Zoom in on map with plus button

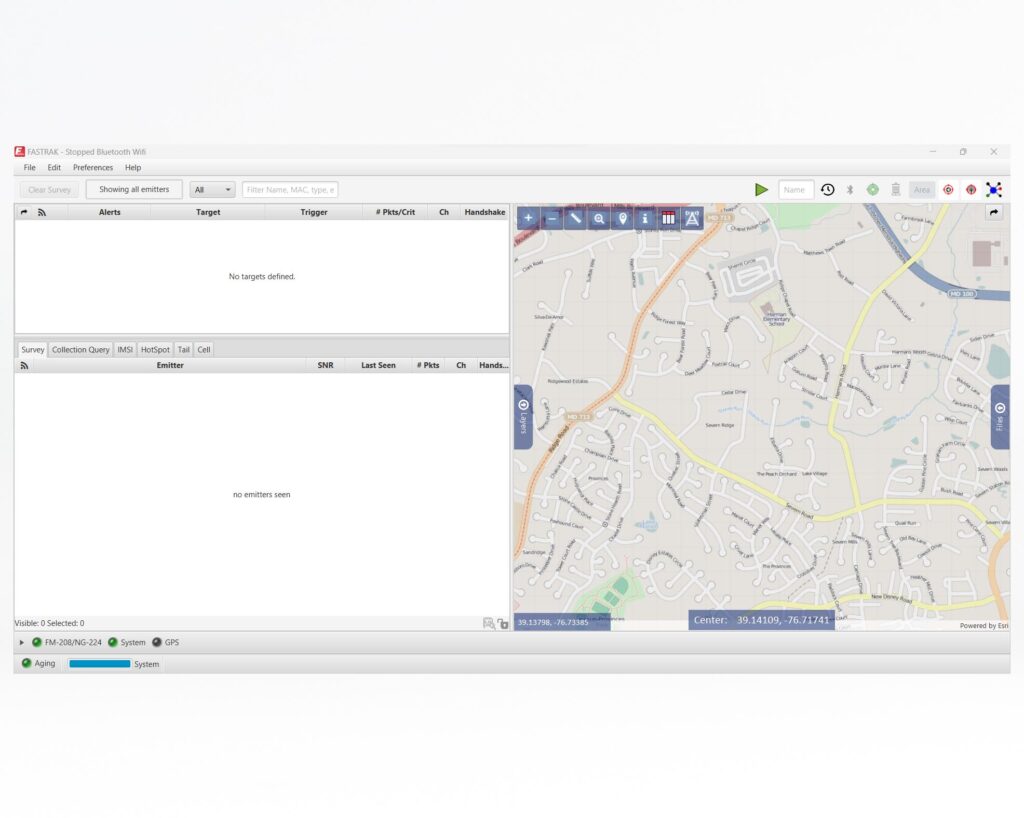tap(528, 218)
